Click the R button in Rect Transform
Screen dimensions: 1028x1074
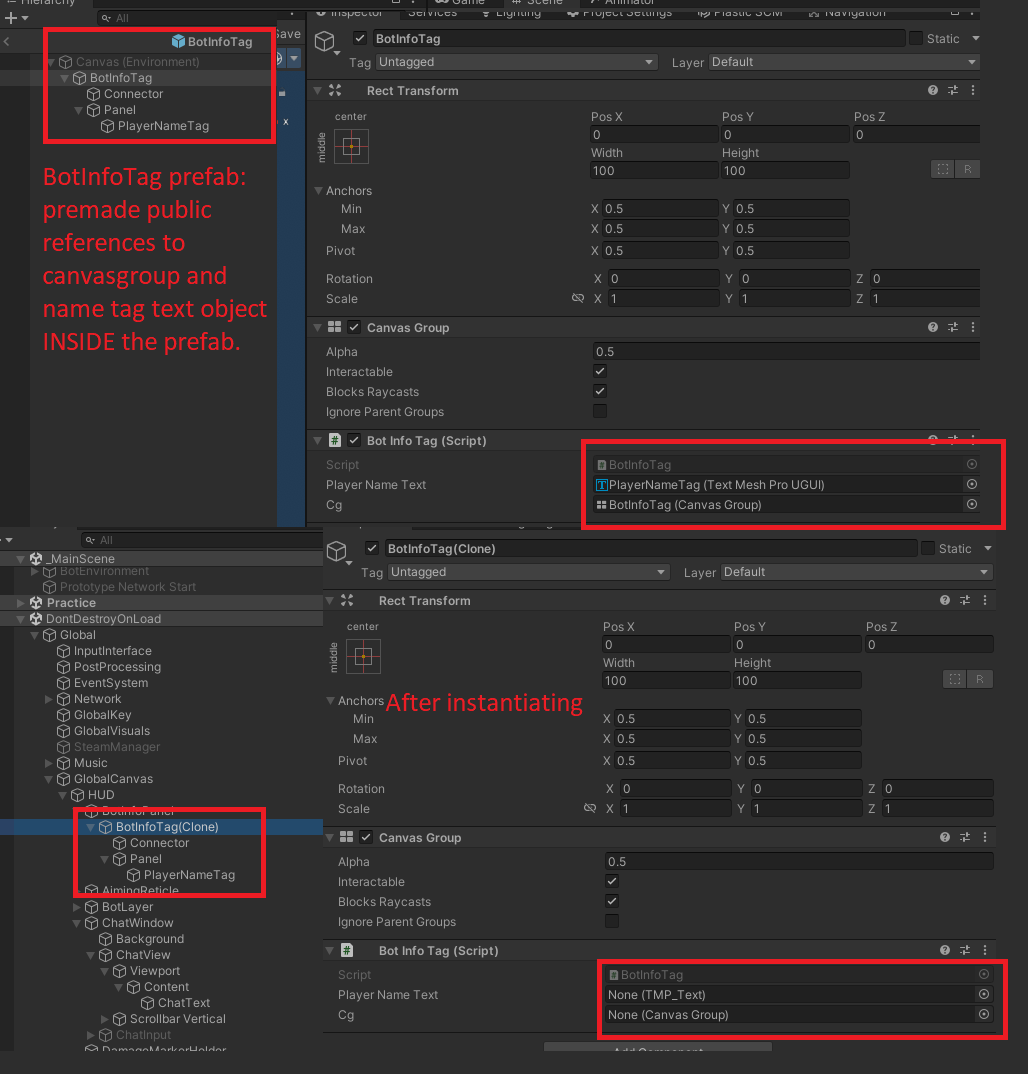click(968, 169)
